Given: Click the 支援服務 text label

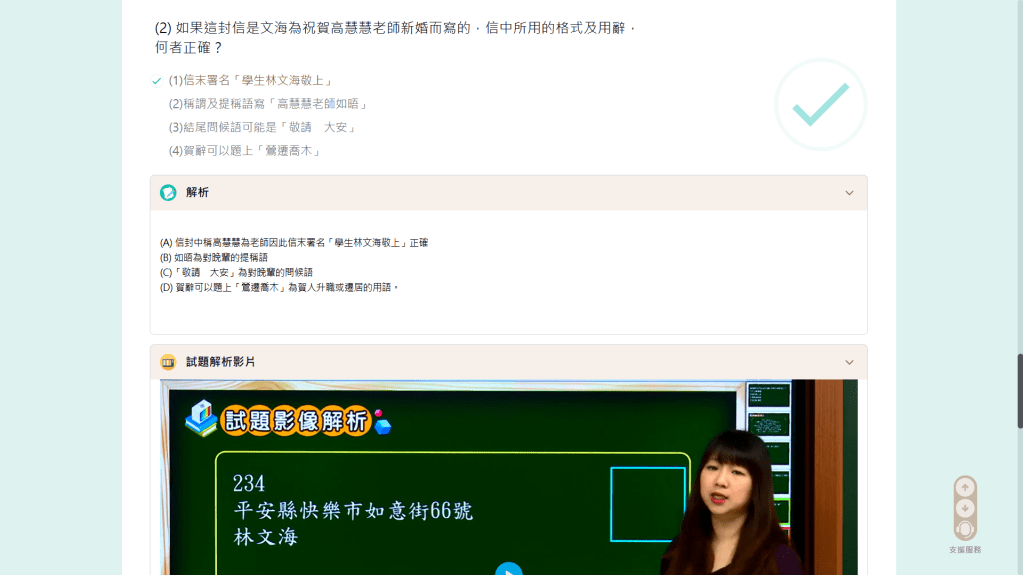Looking at the screenshot, I should 964,550.
